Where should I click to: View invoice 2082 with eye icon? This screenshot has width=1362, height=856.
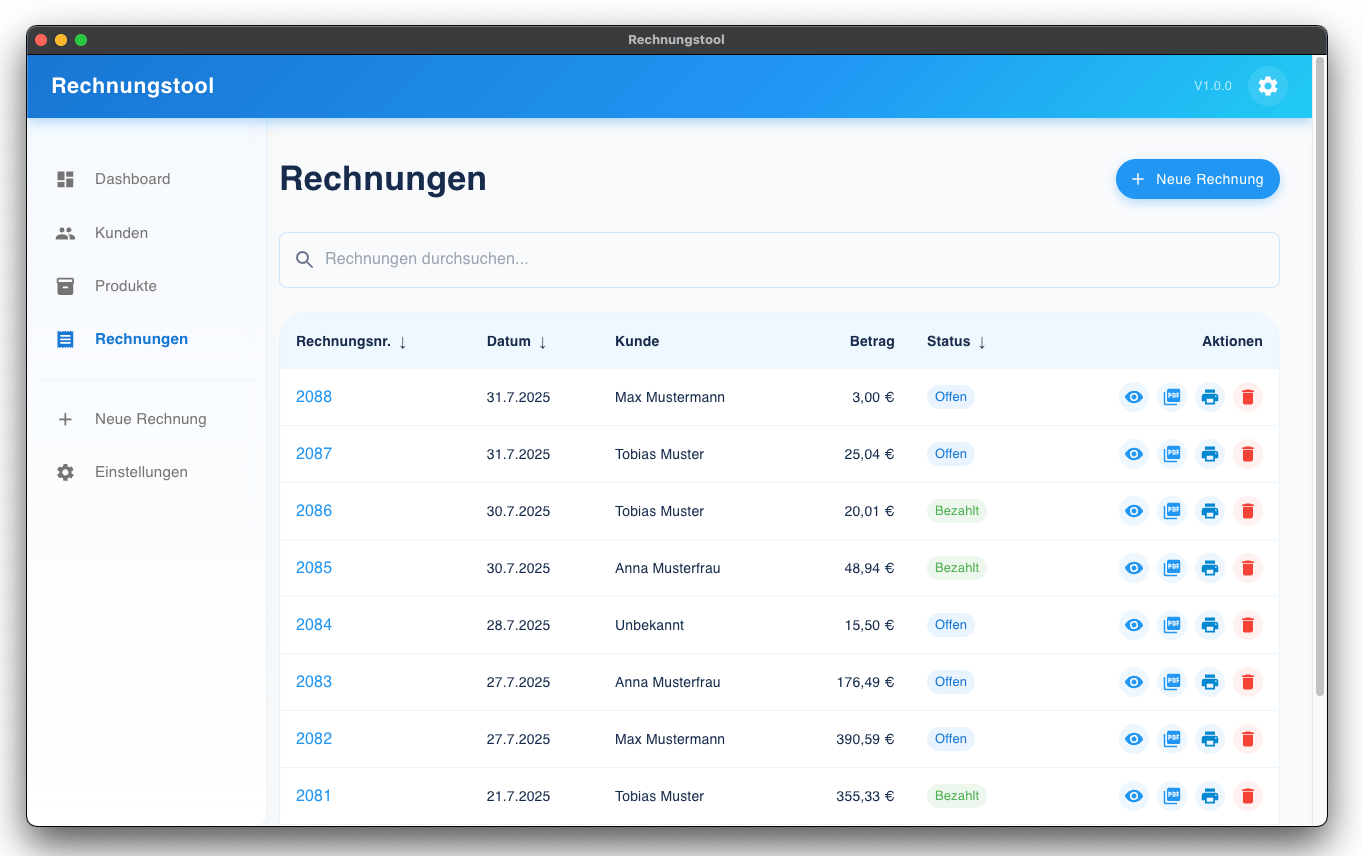pyautogui.click(x=1134, y=739)
